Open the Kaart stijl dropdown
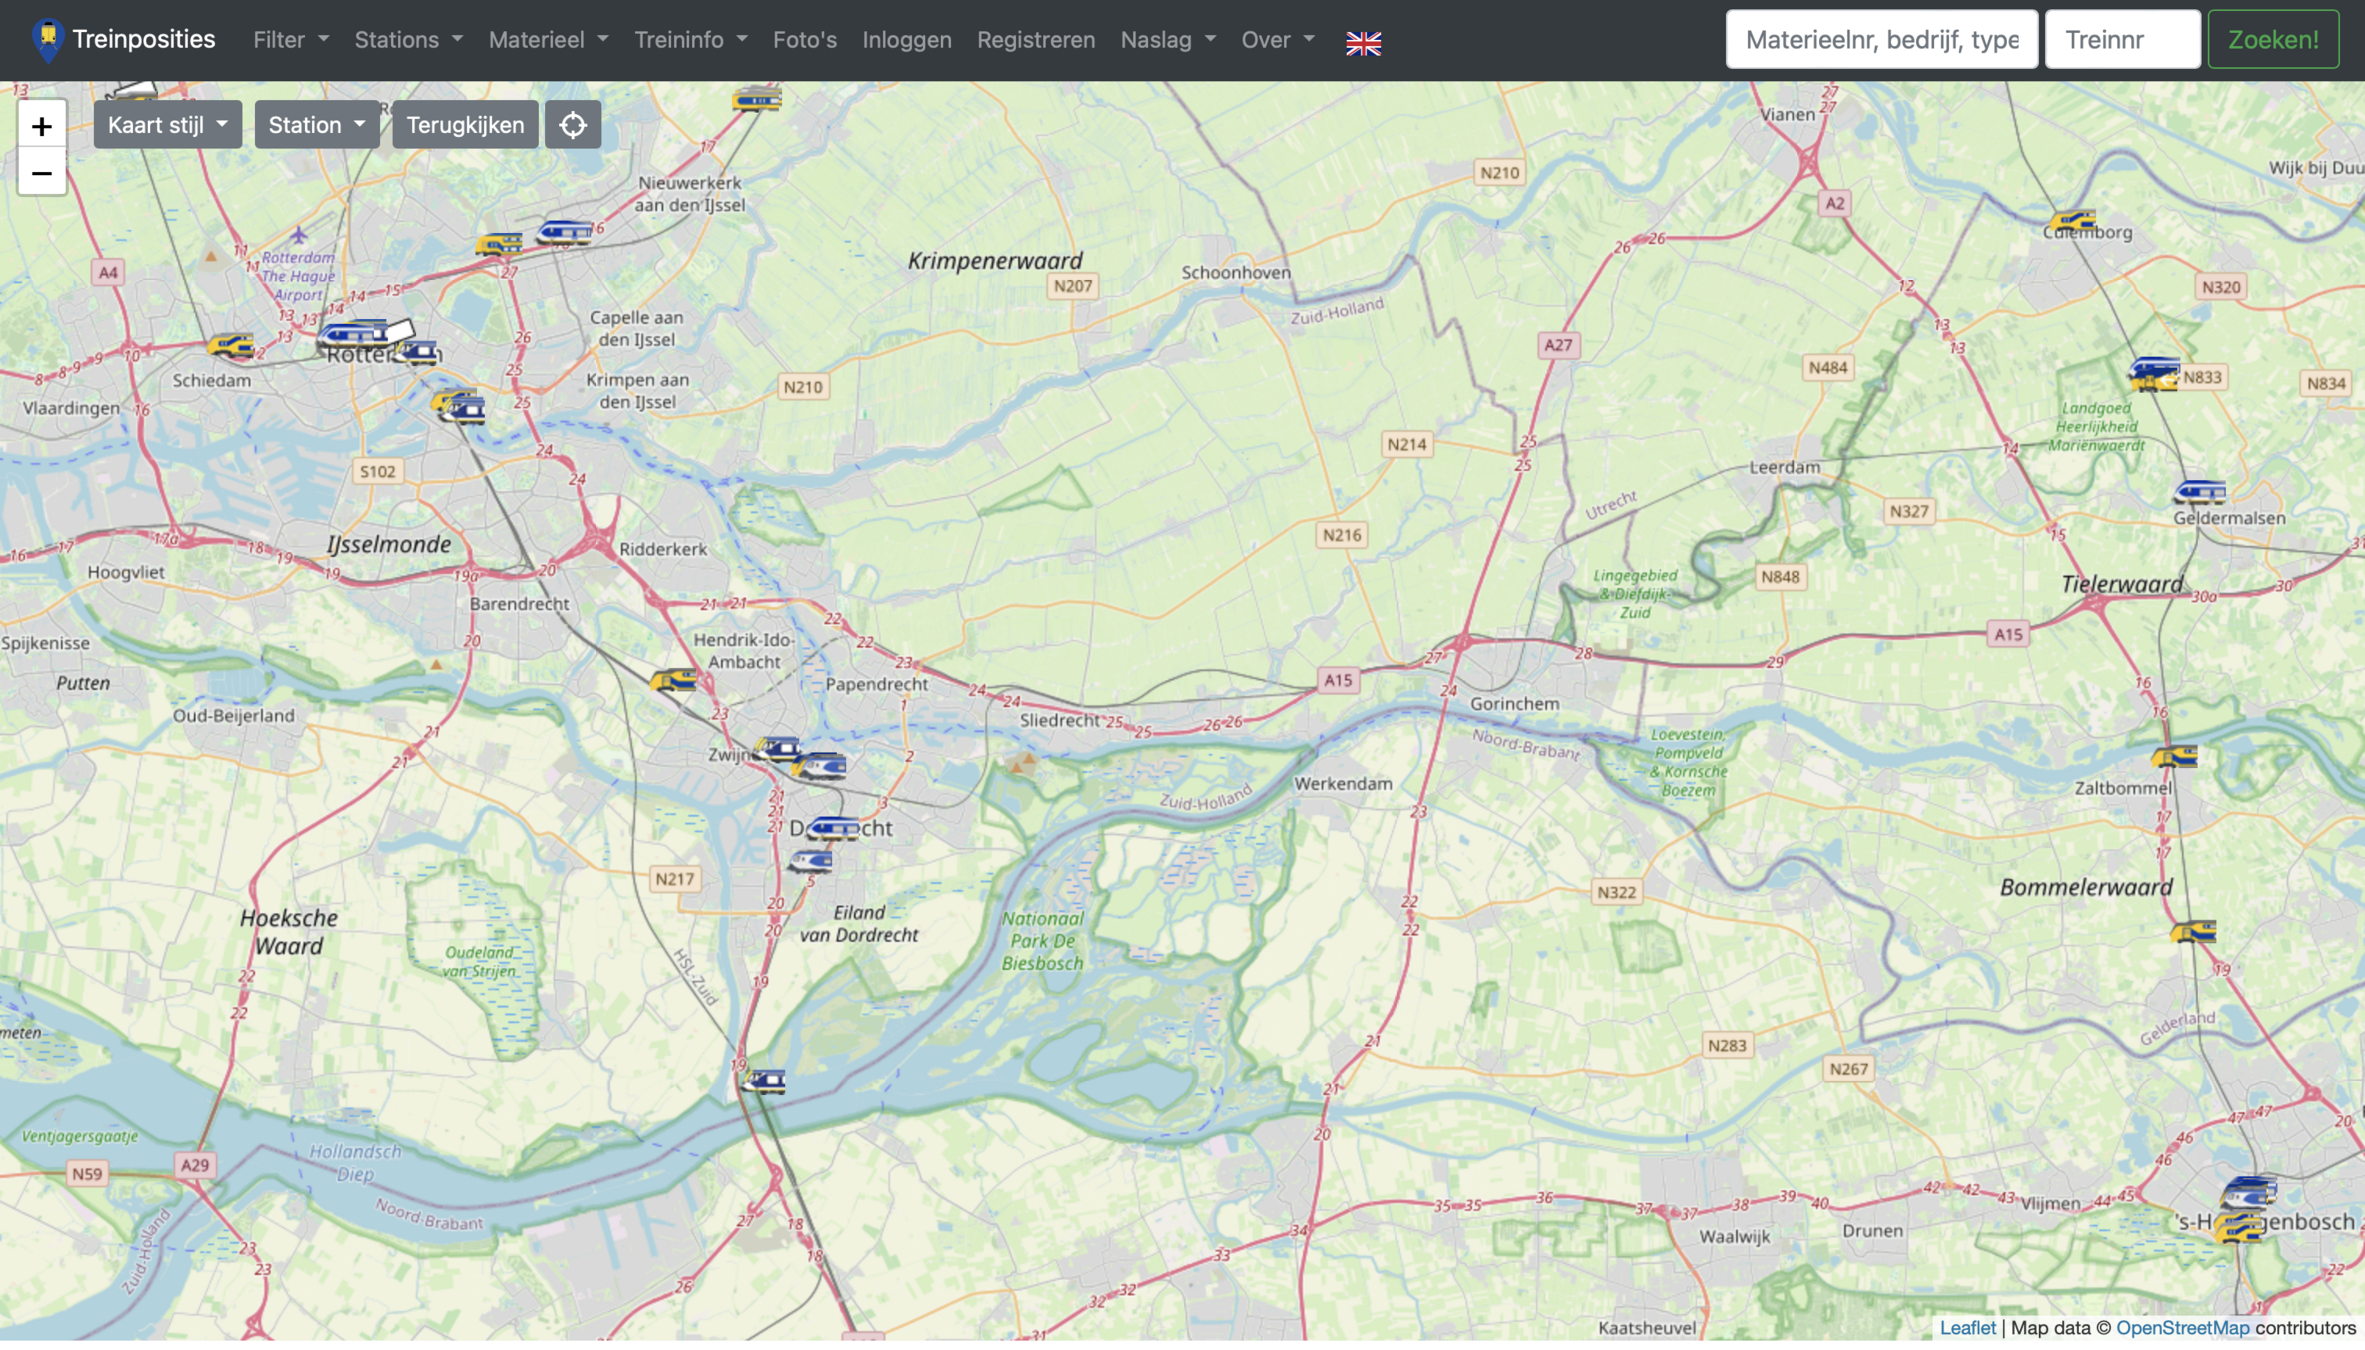Image resolution: width=2365 pixels, height=1350 pixels. pyautogui.click(x=167, y=125)
